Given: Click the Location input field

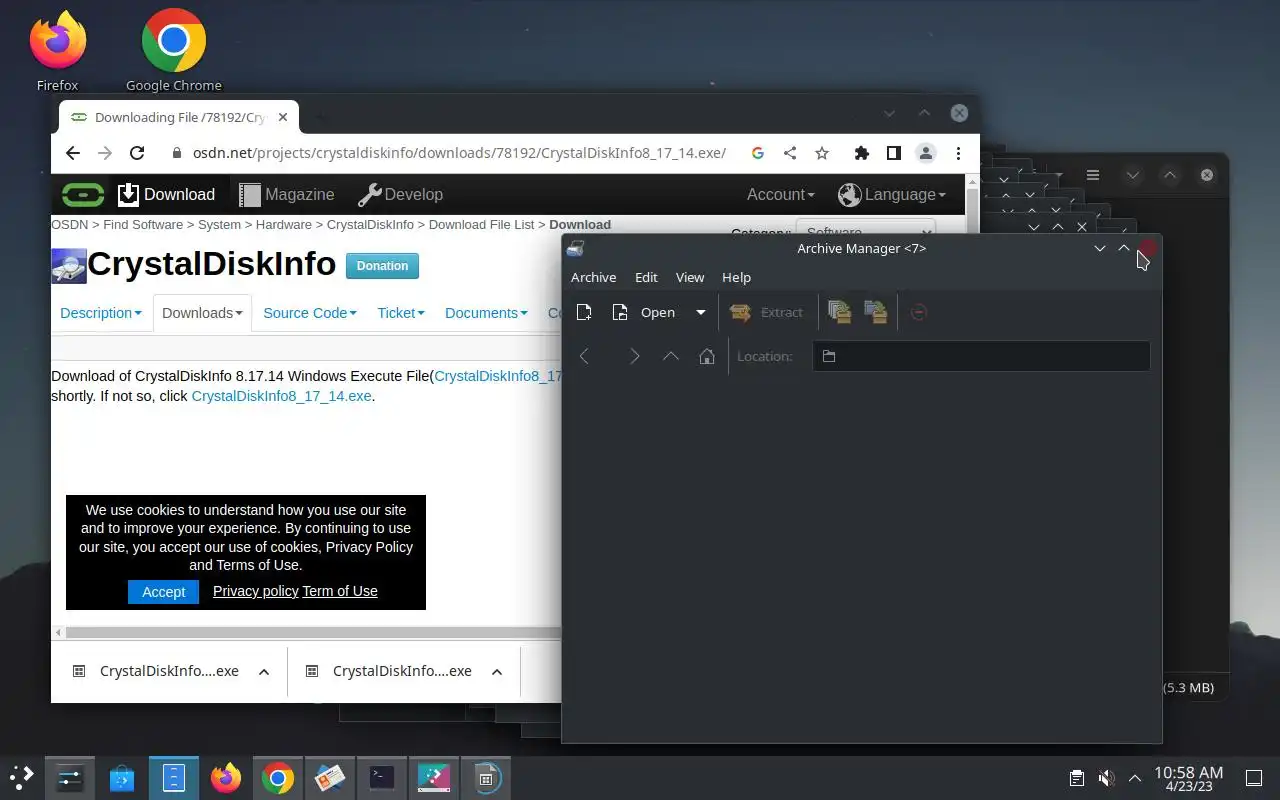Looking at the screenshot, I should point(981,356).
